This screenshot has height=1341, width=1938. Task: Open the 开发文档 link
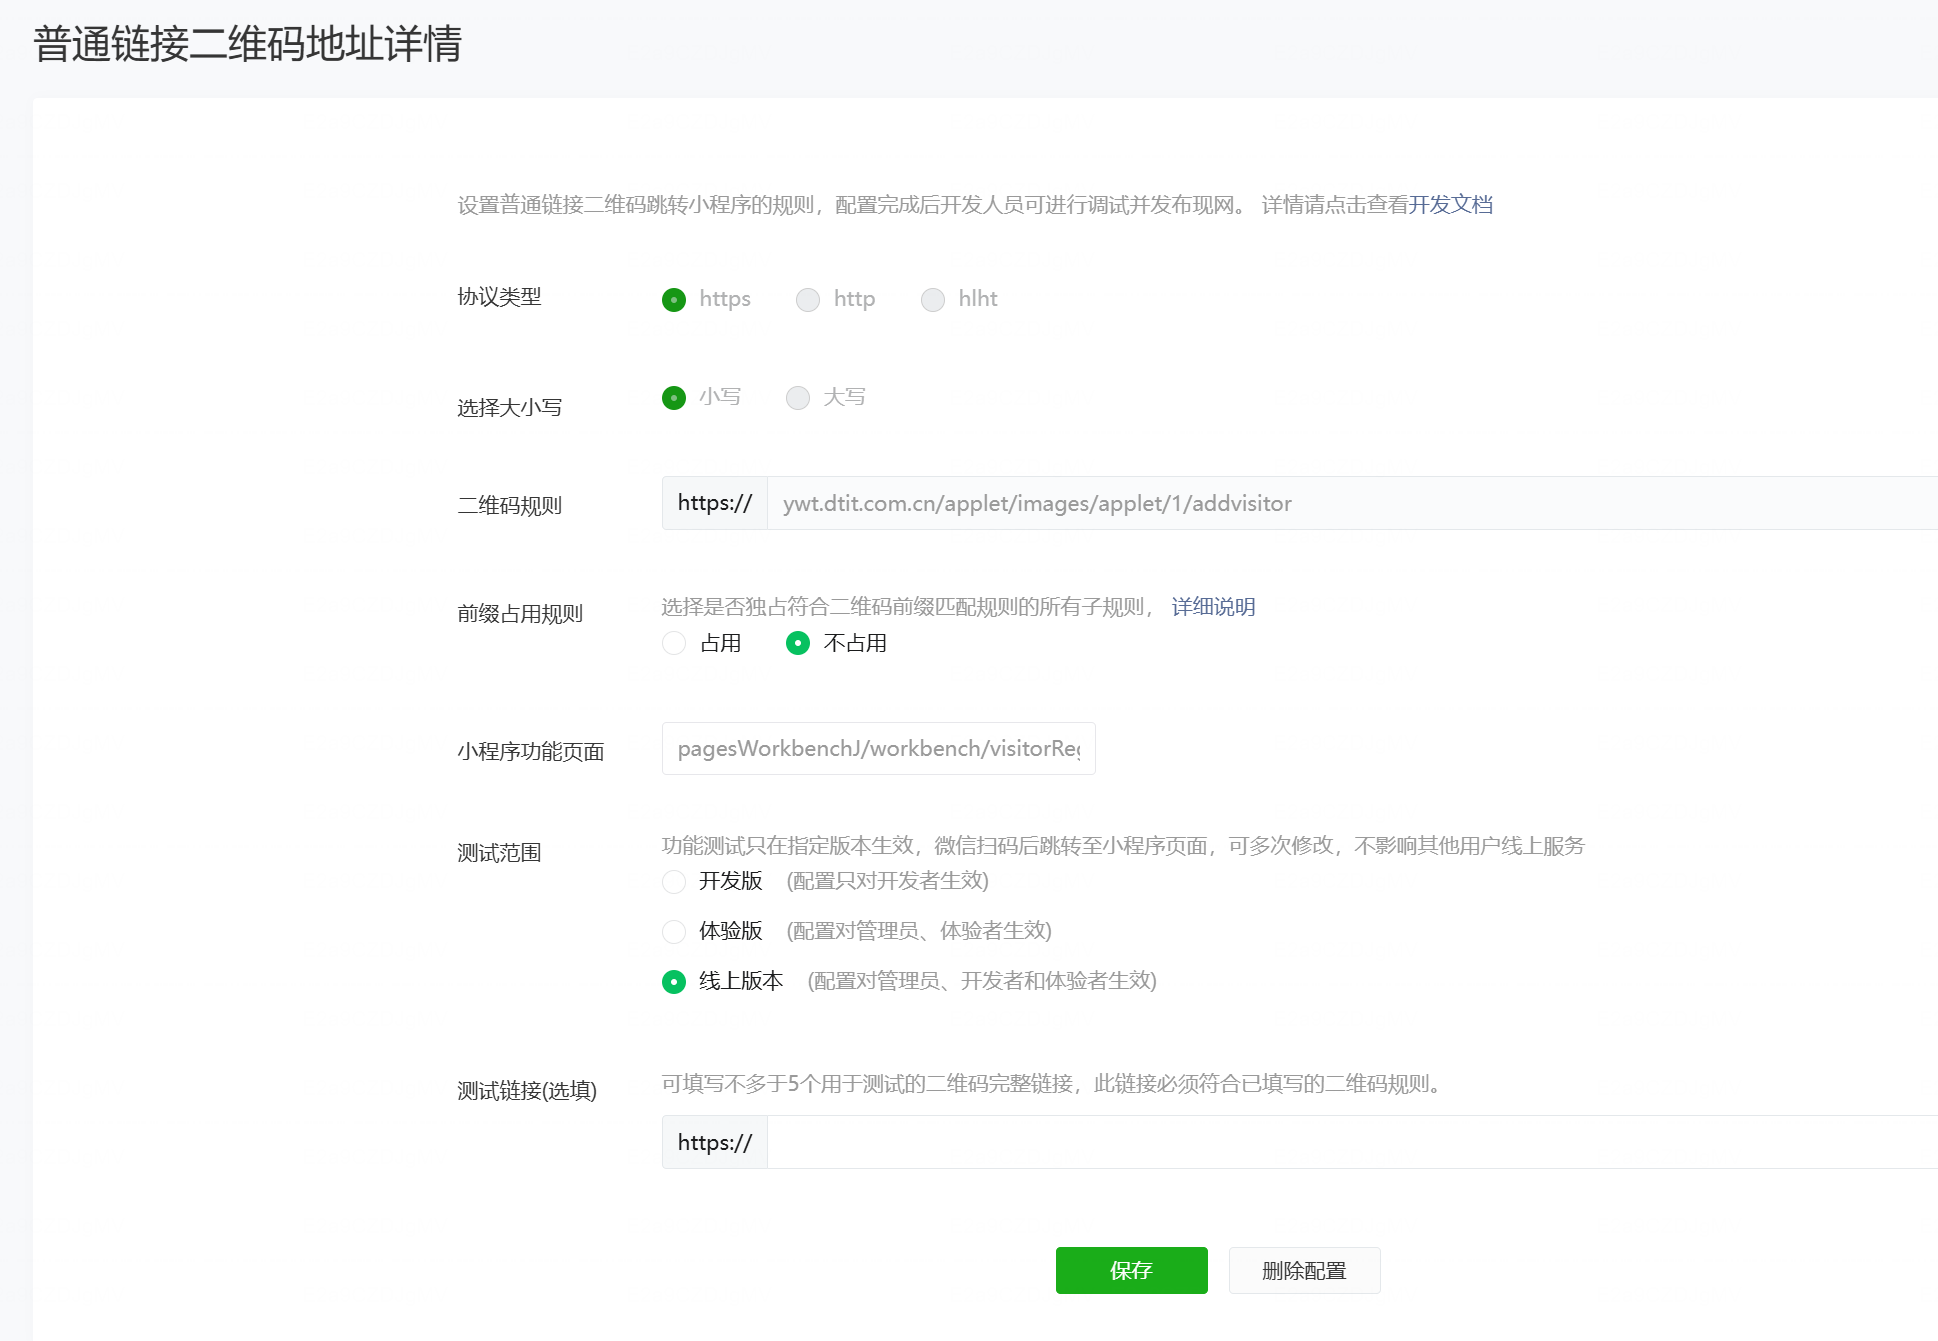point(1450,205)
